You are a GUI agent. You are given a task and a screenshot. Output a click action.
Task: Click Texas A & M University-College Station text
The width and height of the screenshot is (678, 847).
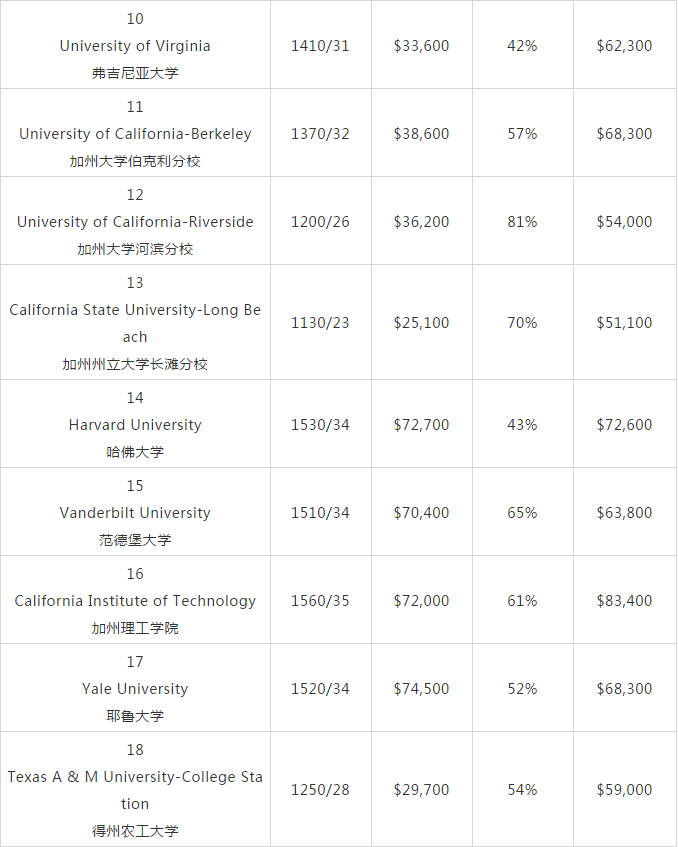pyautogui.click(x=135, y=790)
